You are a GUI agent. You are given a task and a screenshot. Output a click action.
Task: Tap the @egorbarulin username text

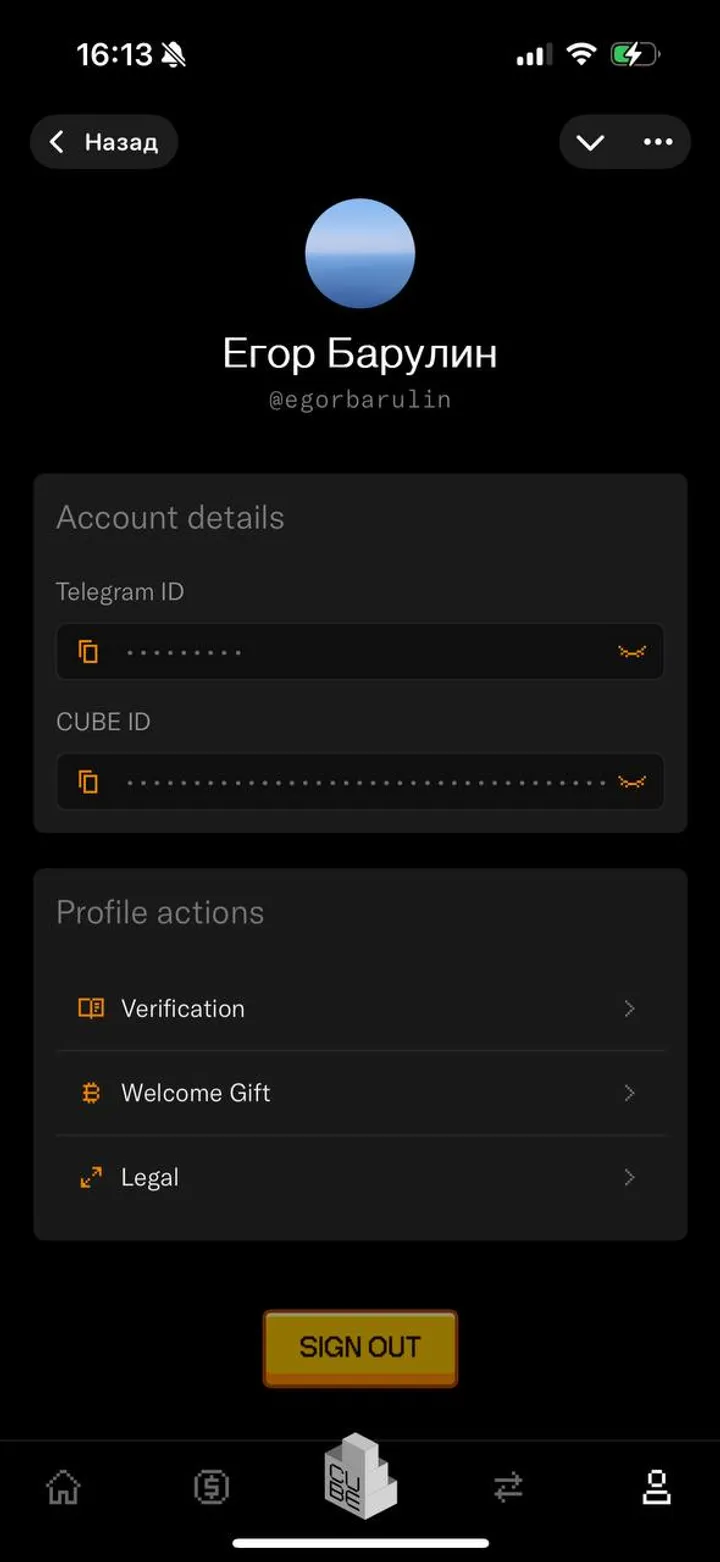[x=360, y=400]
